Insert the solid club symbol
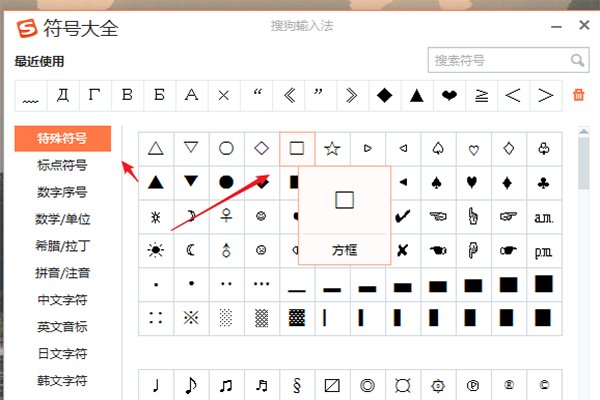The width and height of the screenshot is (600, 400). click(x=544, y=182)
